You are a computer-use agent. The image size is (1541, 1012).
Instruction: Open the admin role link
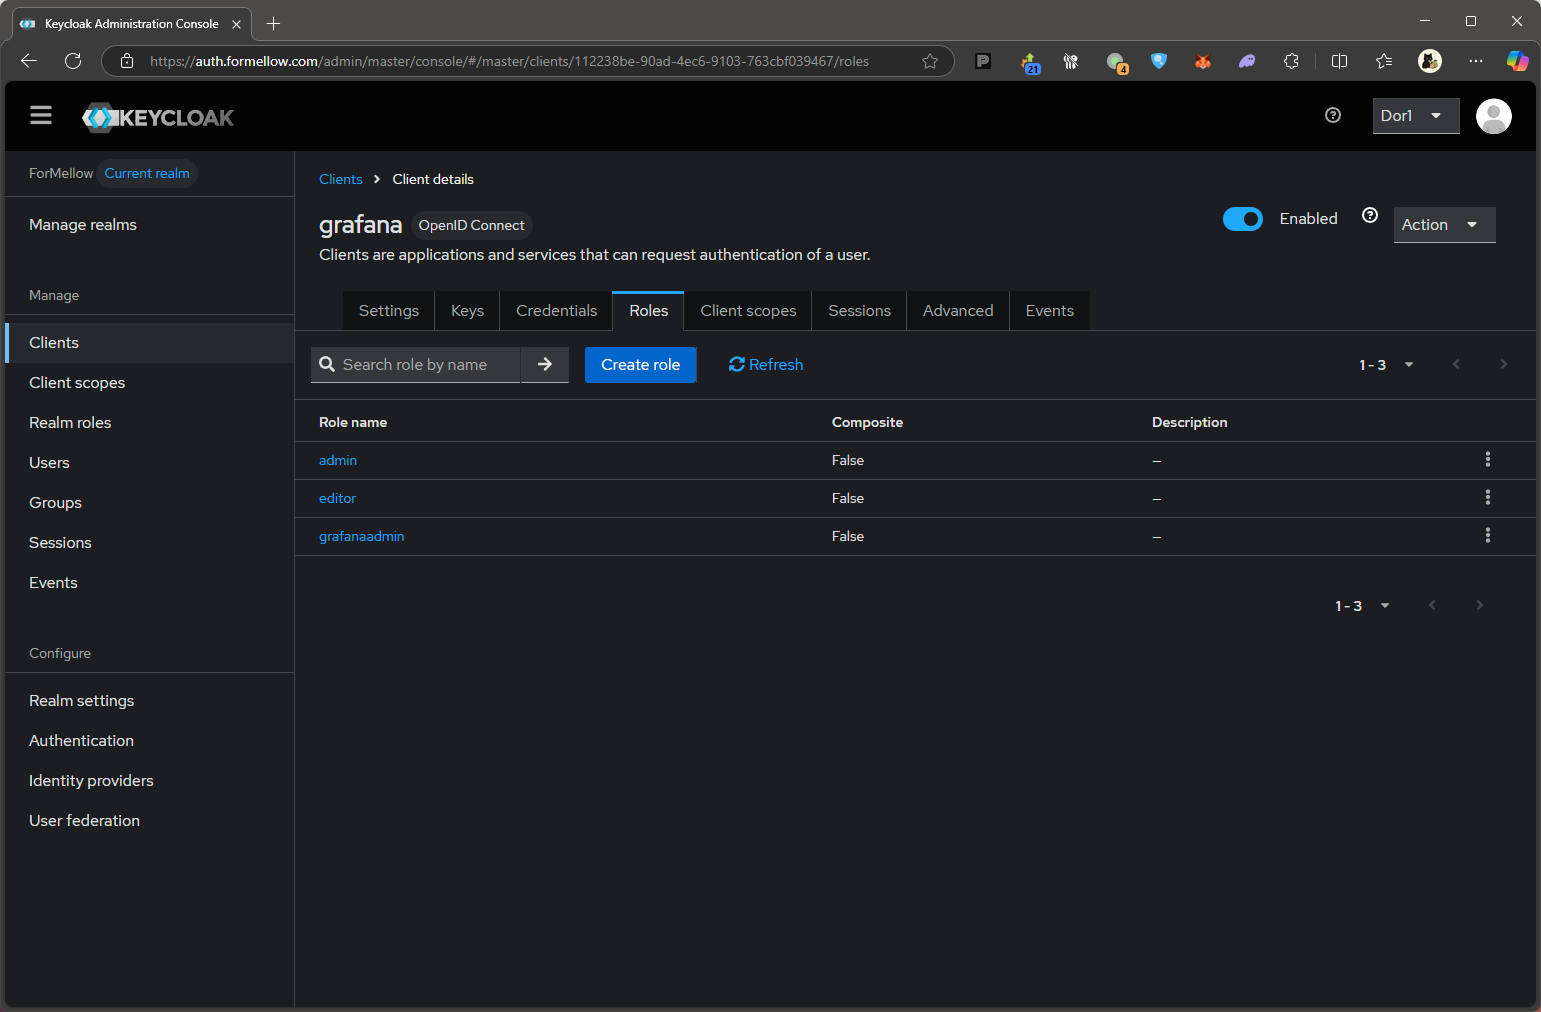coord(338,460)
